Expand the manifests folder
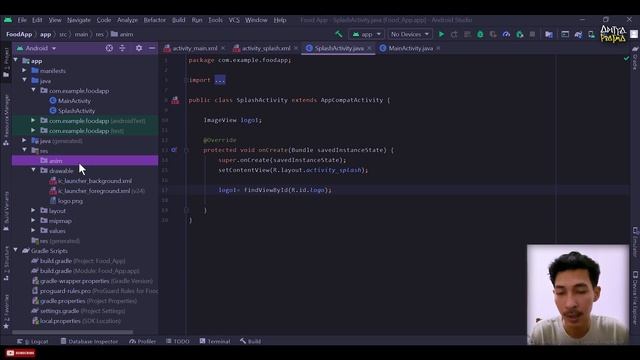Screen dimensions: 640x360 click(x=24, y=71)
